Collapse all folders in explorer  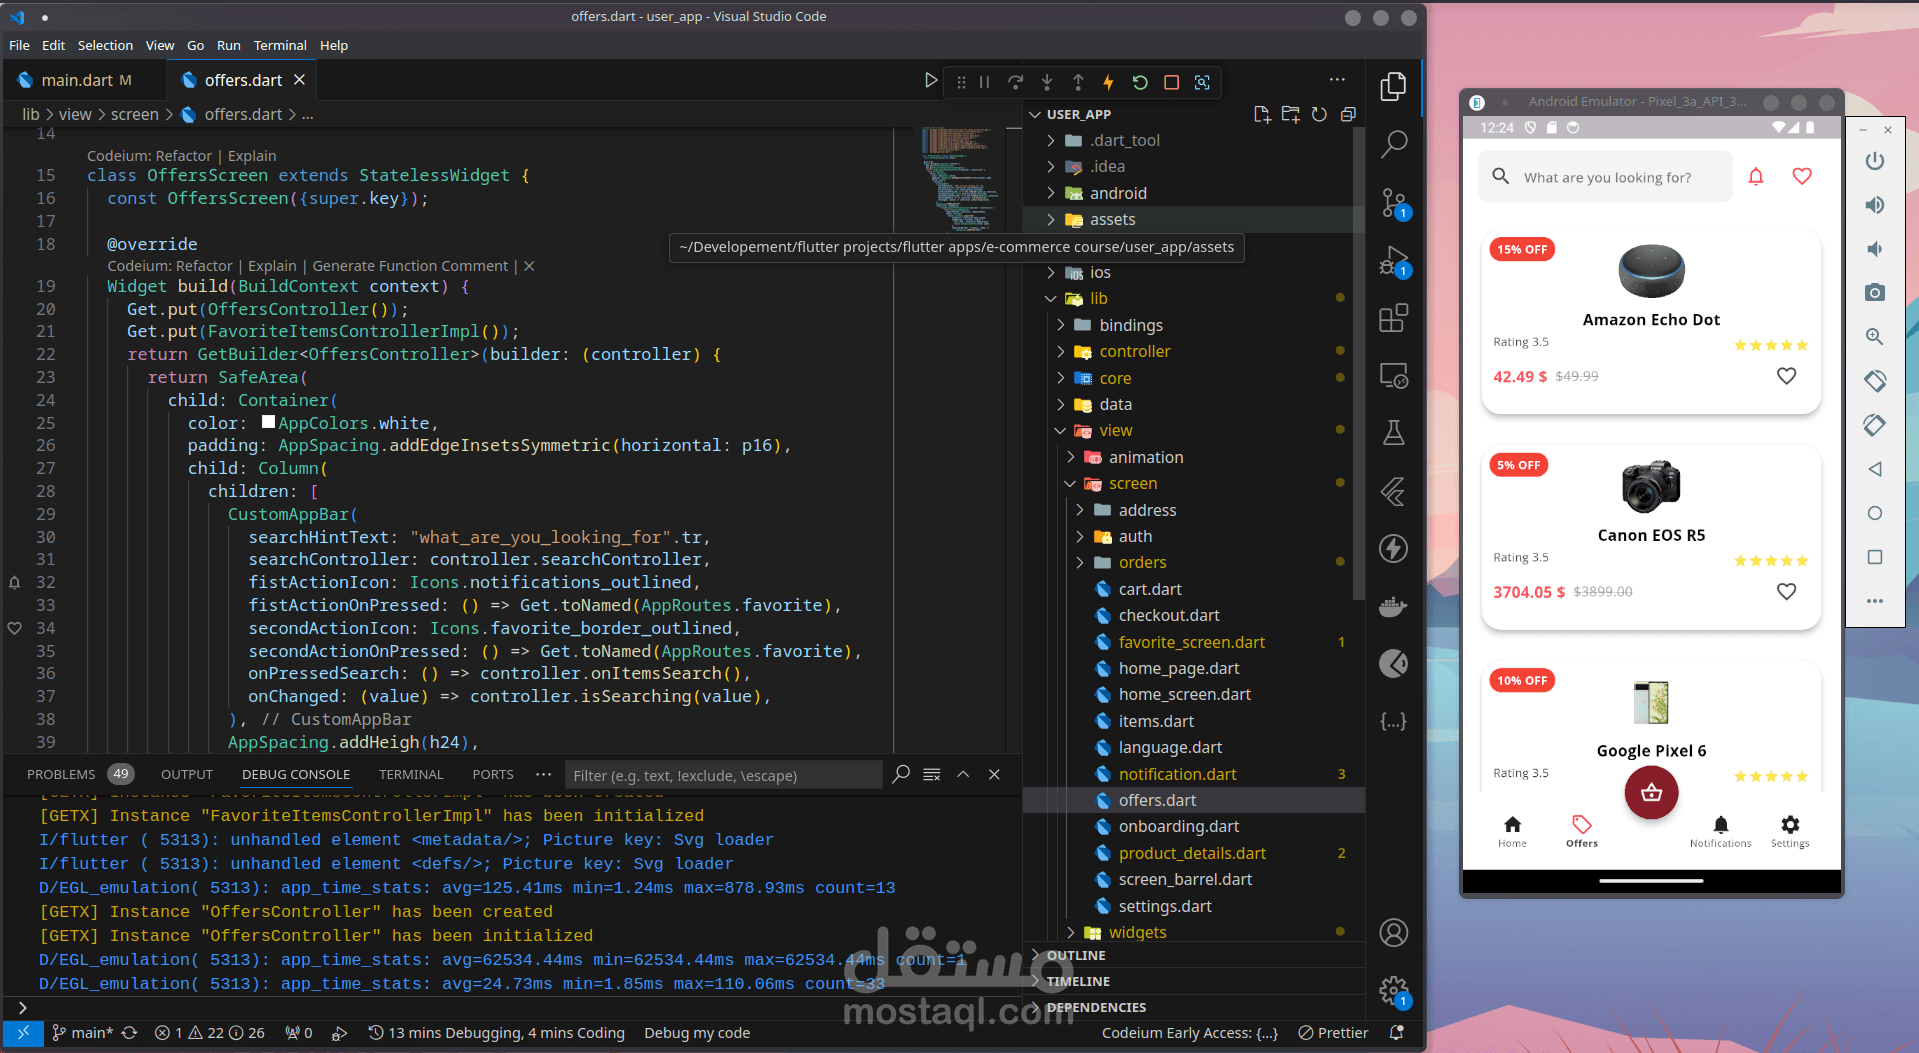(x=1348, y=114)
